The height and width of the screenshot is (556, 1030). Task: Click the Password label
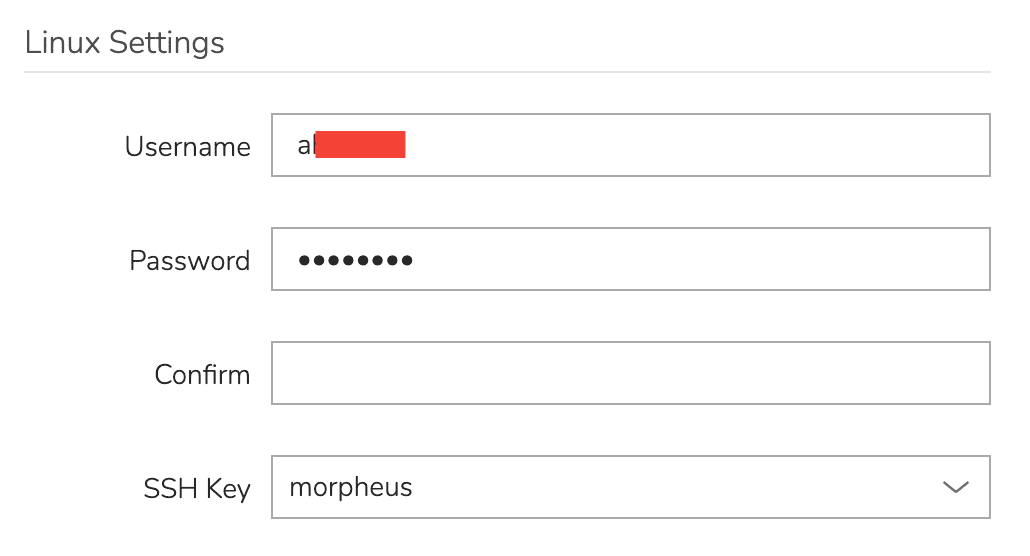[x=190, y=261]
